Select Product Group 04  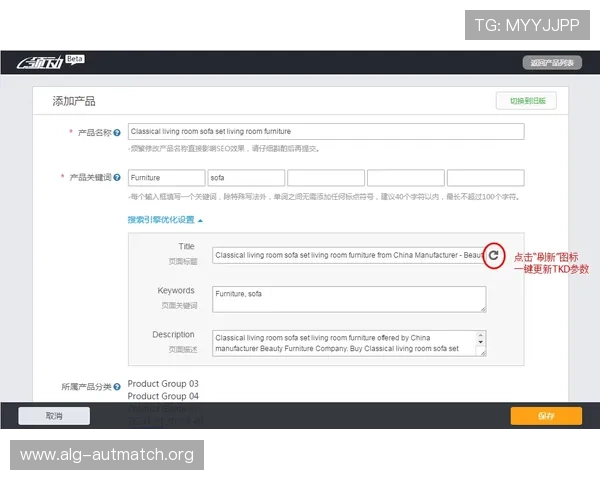pos(163,396)
